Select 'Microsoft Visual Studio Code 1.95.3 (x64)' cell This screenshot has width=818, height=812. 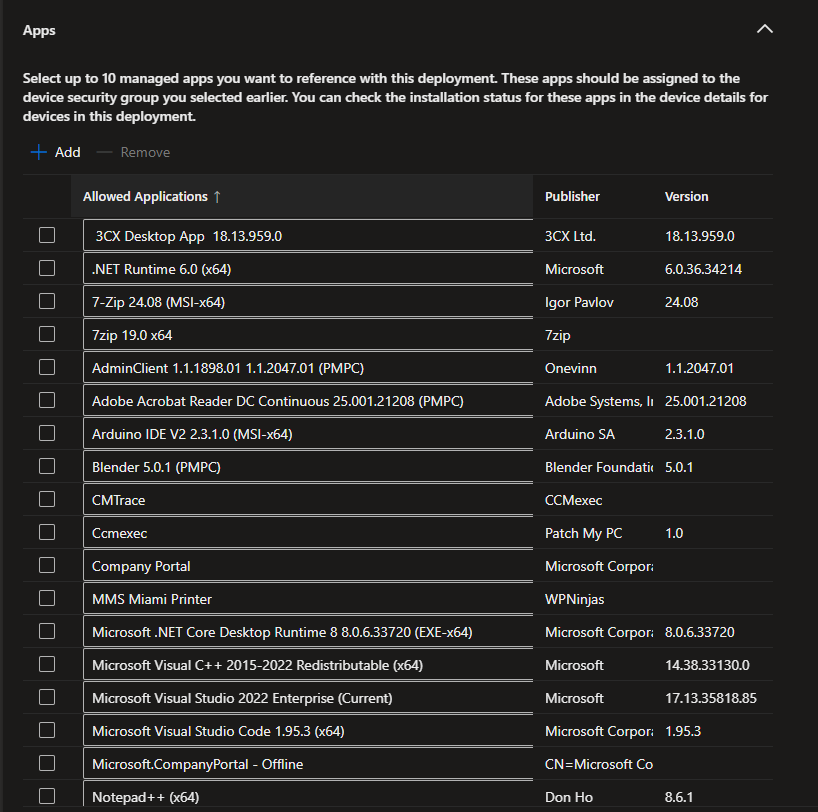308,731
